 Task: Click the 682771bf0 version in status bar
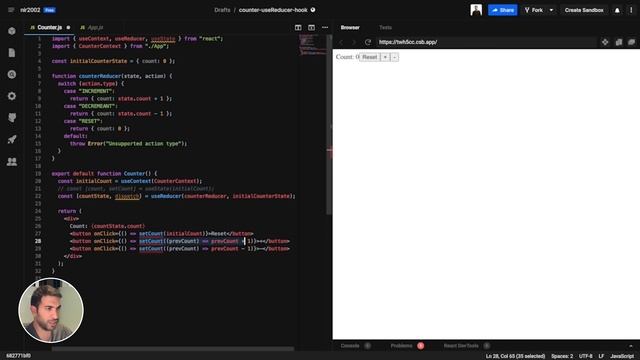point(18,356)
